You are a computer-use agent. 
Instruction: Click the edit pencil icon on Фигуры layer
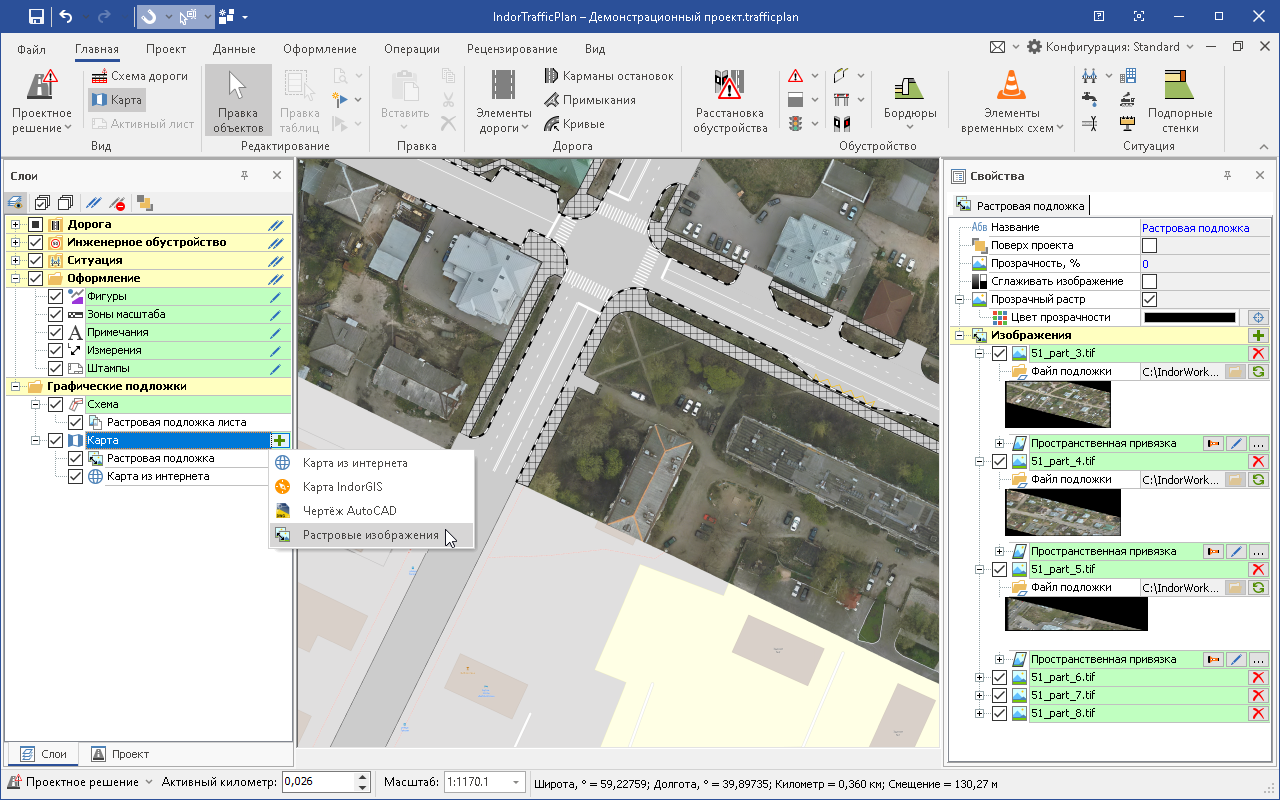point(276,296)
